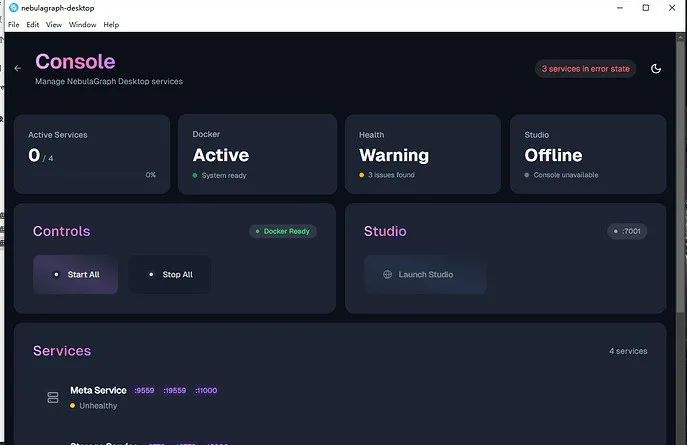
Task: Open the Window menu
Action: click(82, 25)
